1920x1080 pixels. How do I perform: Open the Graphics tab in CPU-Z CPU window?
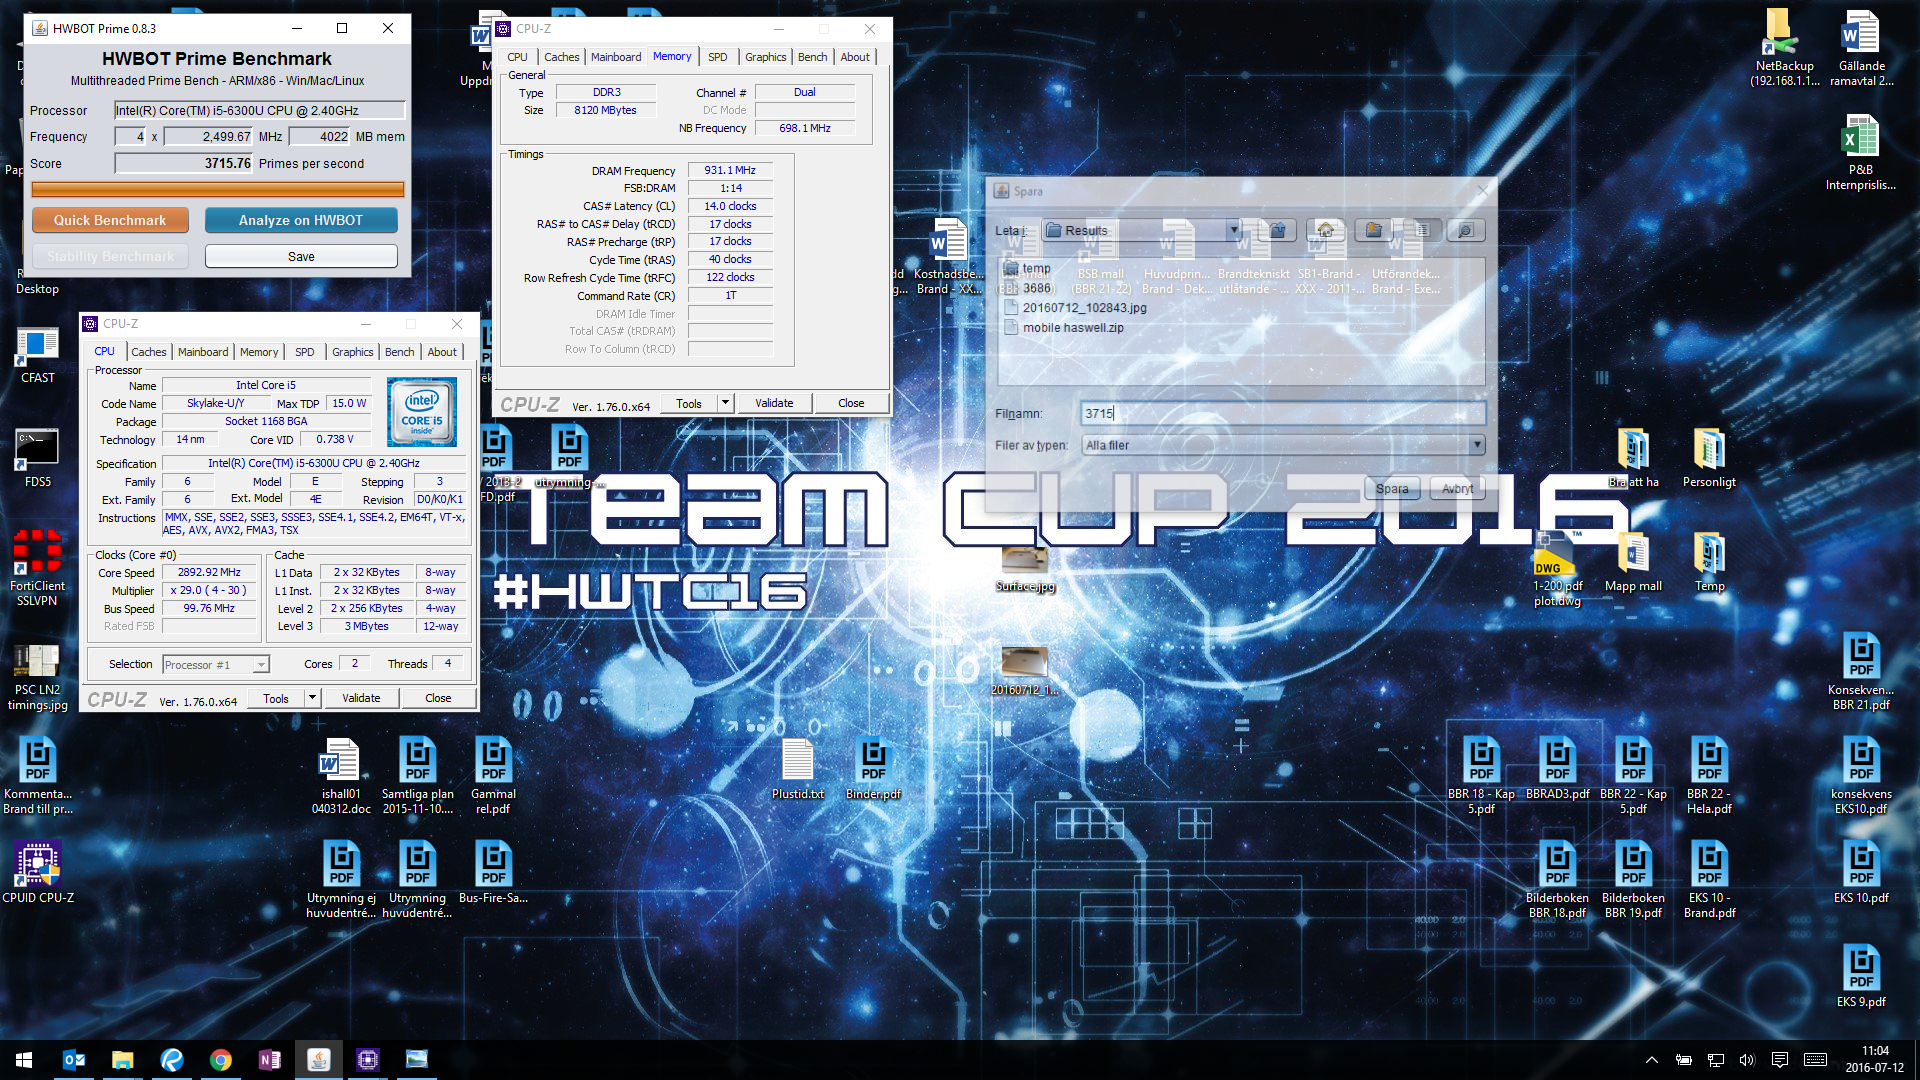tap(352, 352)
